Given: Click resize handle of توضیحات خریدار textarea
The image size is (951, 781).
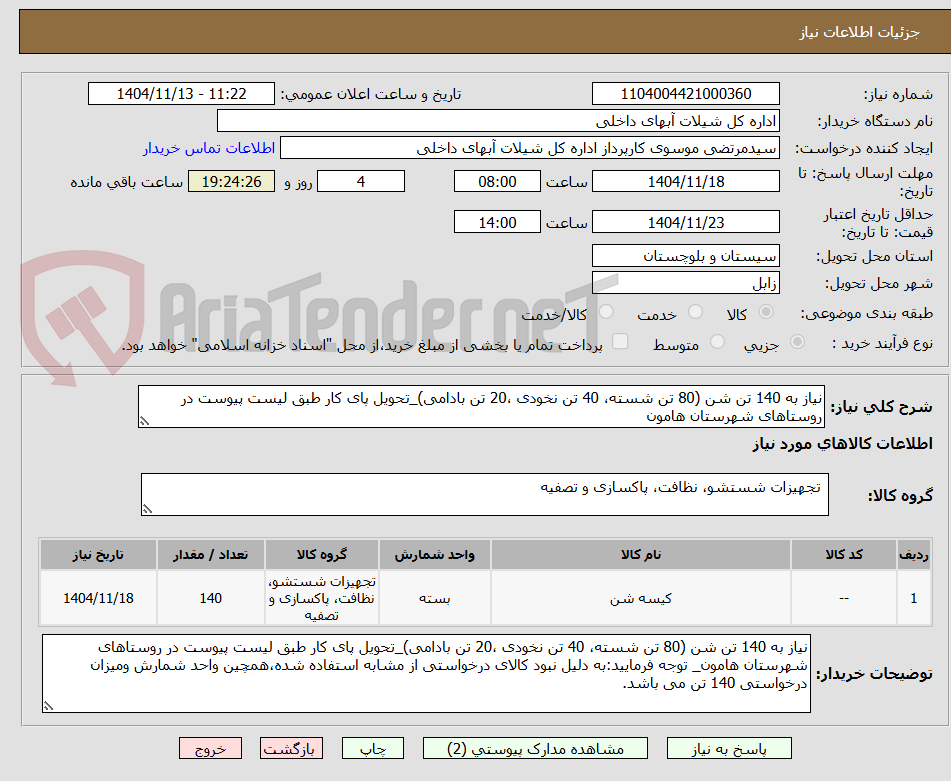Looking at the screenshot, I should tap(48, 706).
